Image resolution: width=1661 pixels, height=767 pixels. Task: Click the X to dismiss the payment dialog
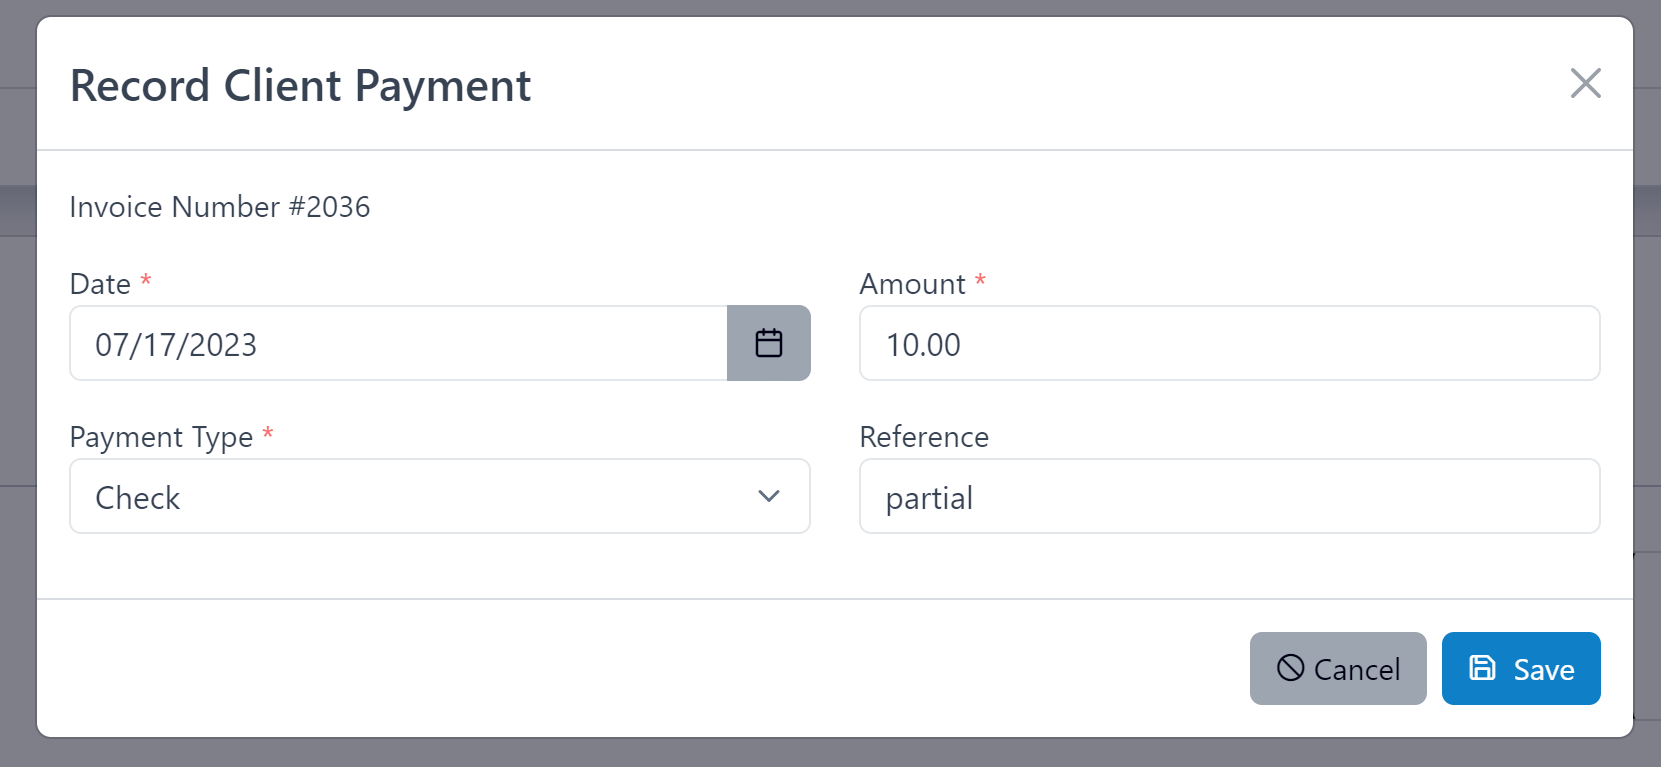(1585, 84)
